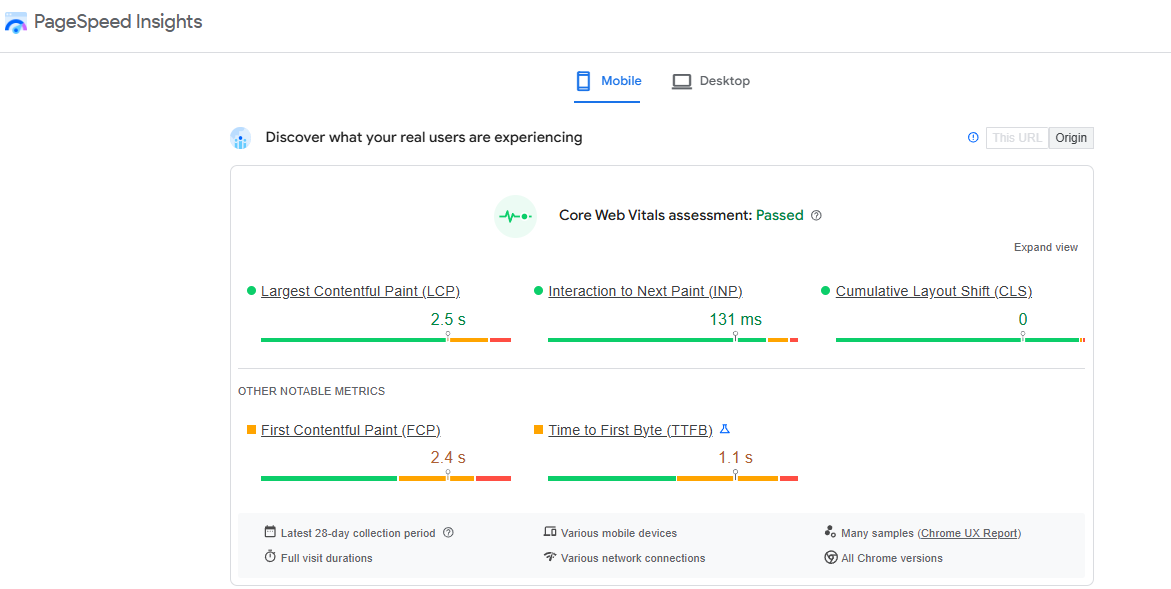Viewport: 1171px width, 589px height.
Task: Open help icon beside 28-day collection period
Action: [448, 532]
